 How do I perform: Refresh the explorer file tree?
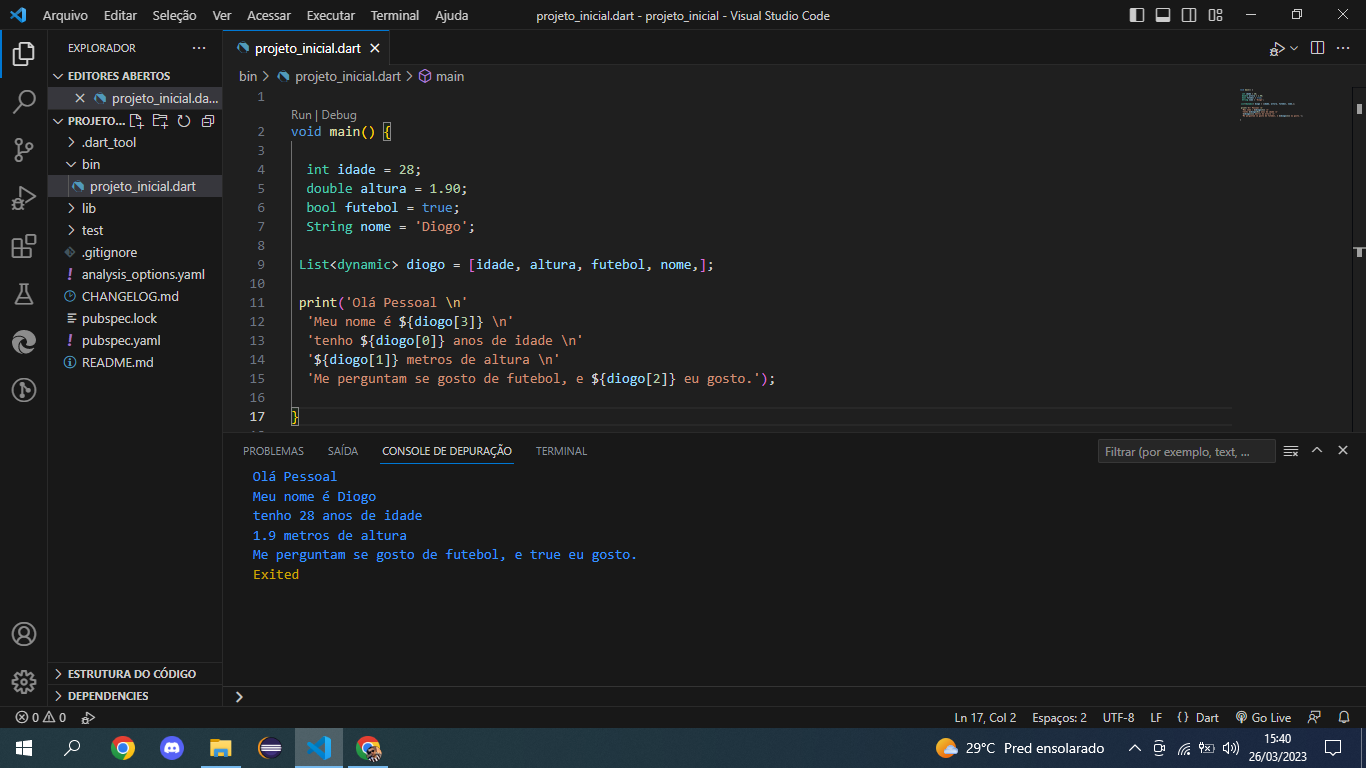[x=184, y=121]
